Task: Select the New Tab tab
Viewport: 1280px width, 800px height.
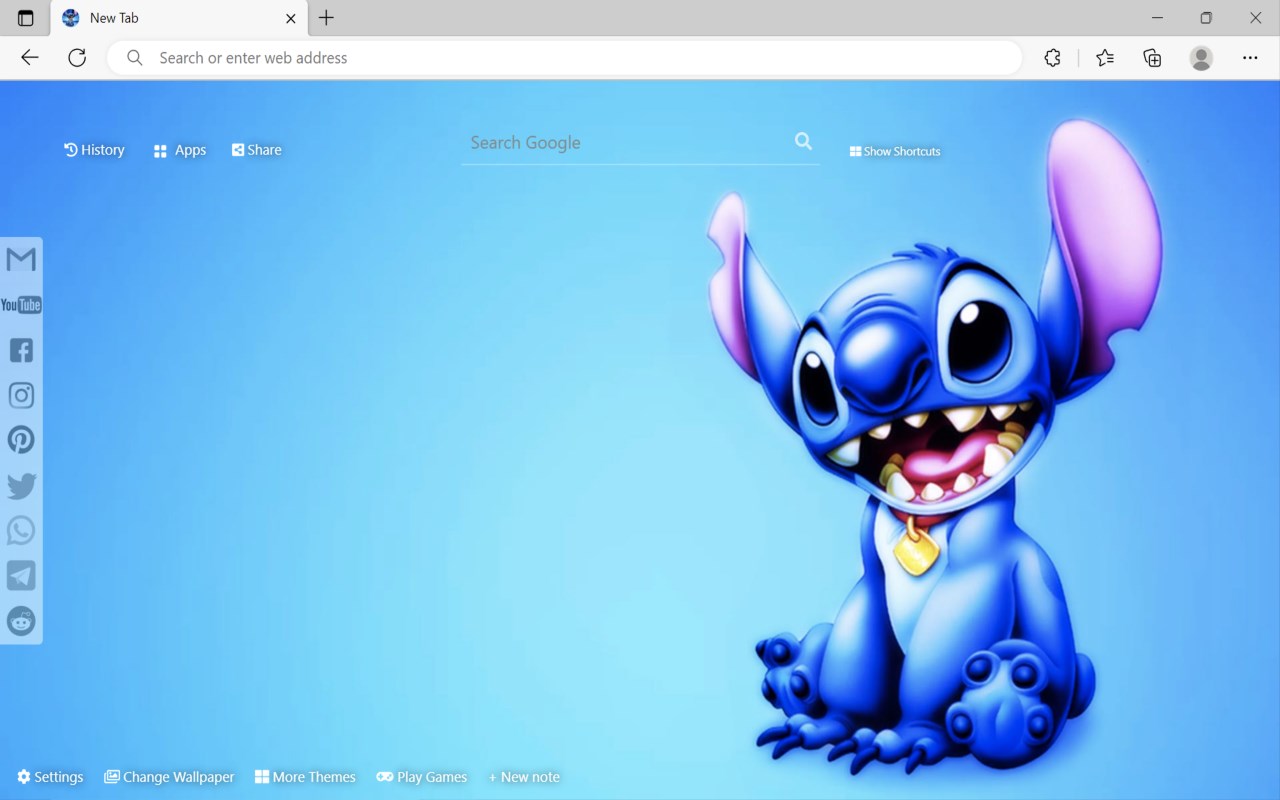Action: click(x=178, y=18)
